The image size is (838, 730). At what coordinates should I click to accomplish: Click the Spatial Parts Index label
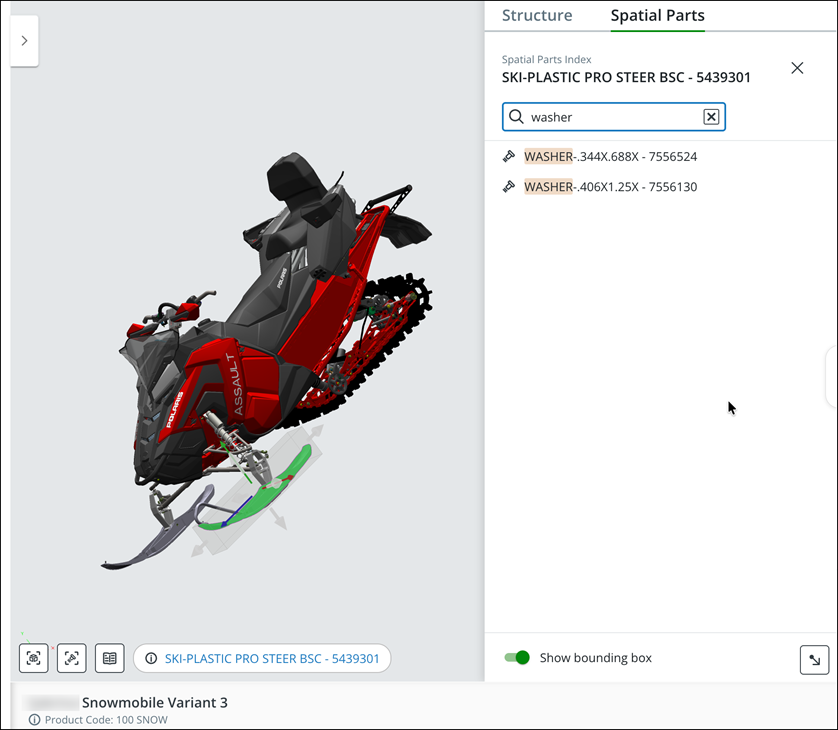click(546, 59)
